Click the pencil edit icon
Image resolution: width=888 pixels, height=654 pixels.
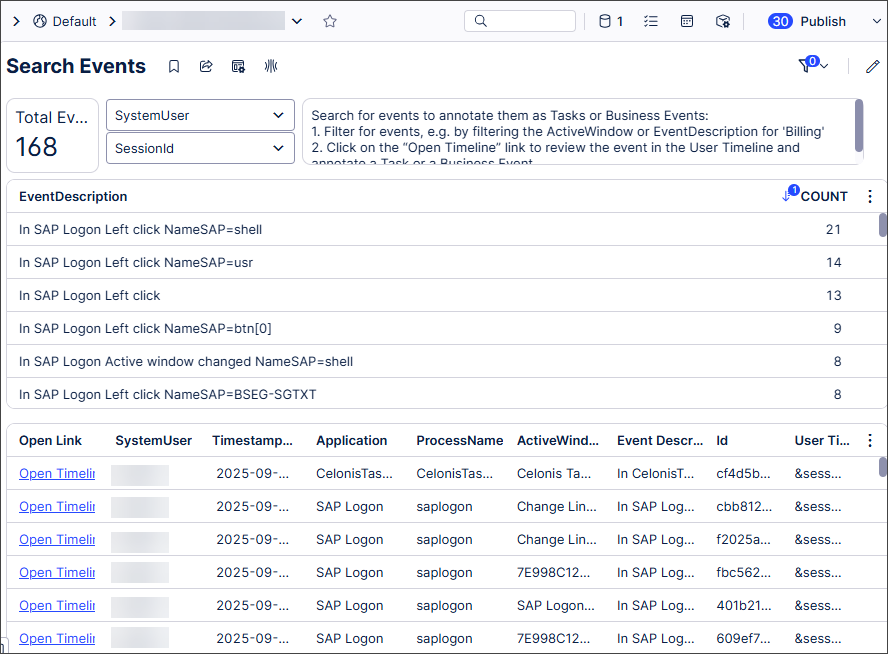[872, 67]
